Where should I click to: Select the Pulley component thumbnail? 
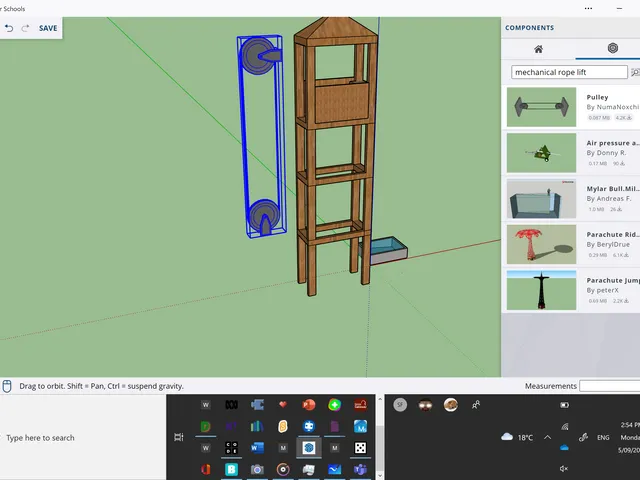pos(541,107)
